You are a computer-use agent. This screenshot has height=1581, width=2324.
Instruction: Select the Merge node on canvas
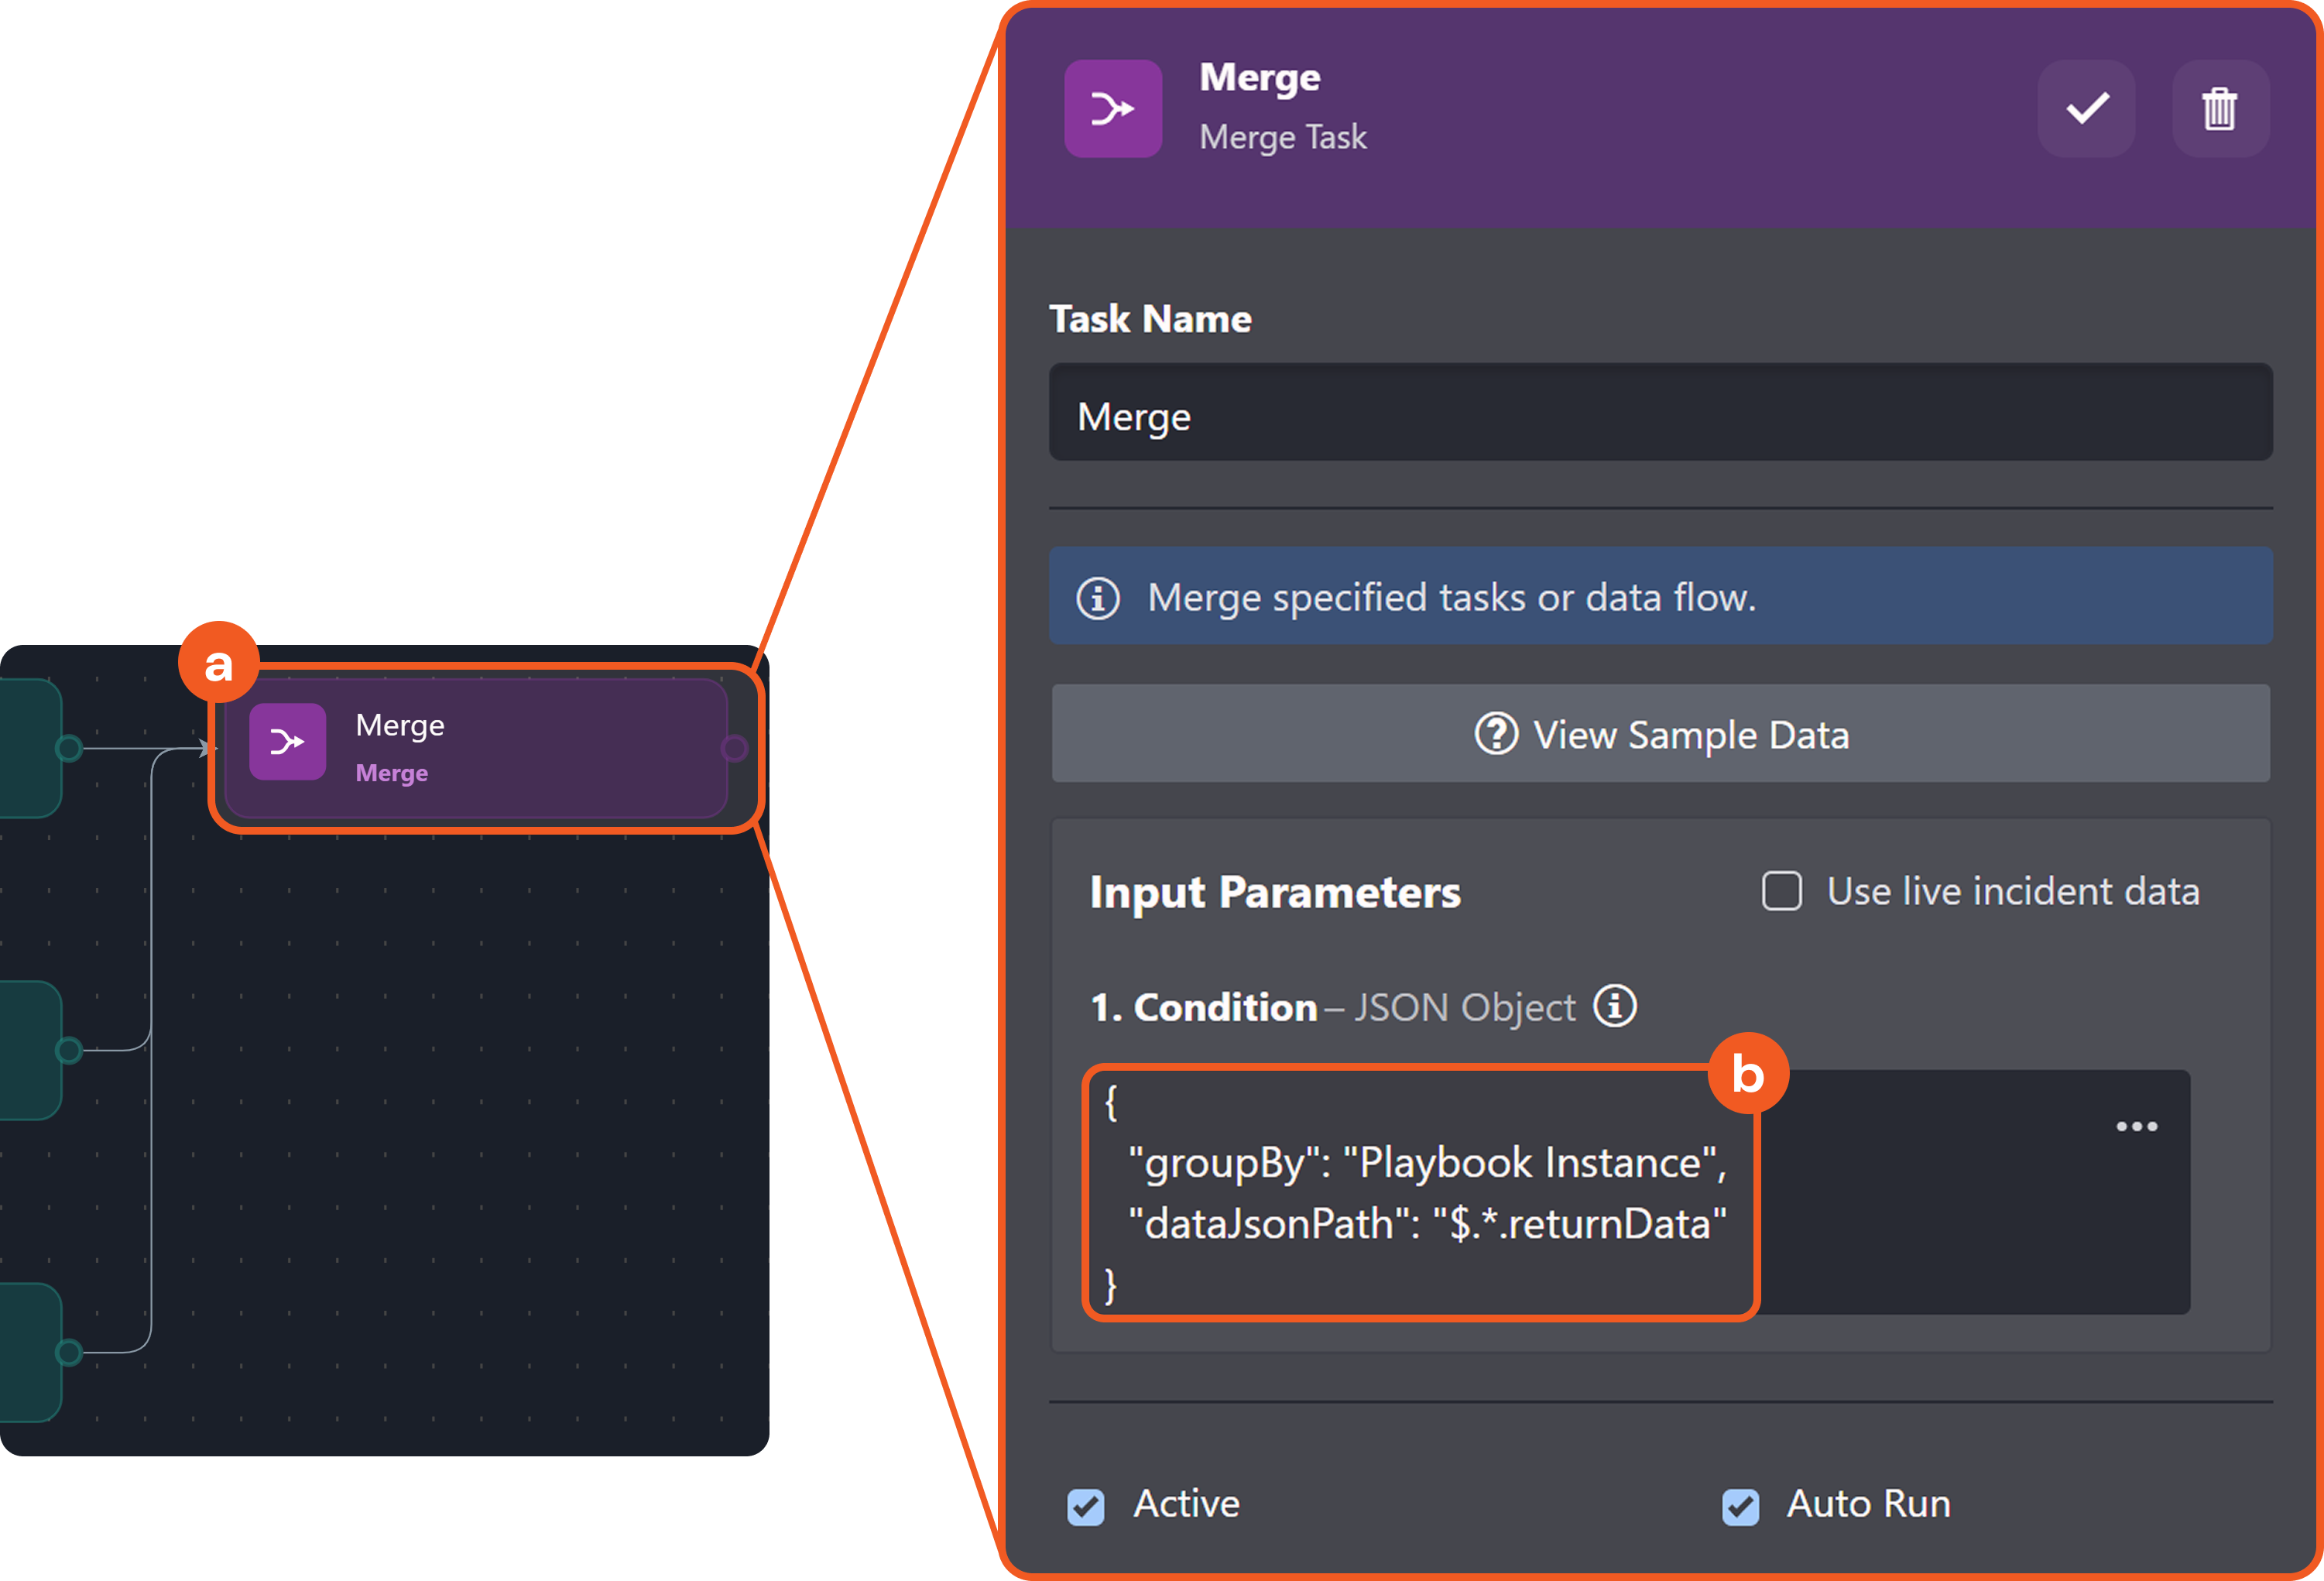[520, 748]
